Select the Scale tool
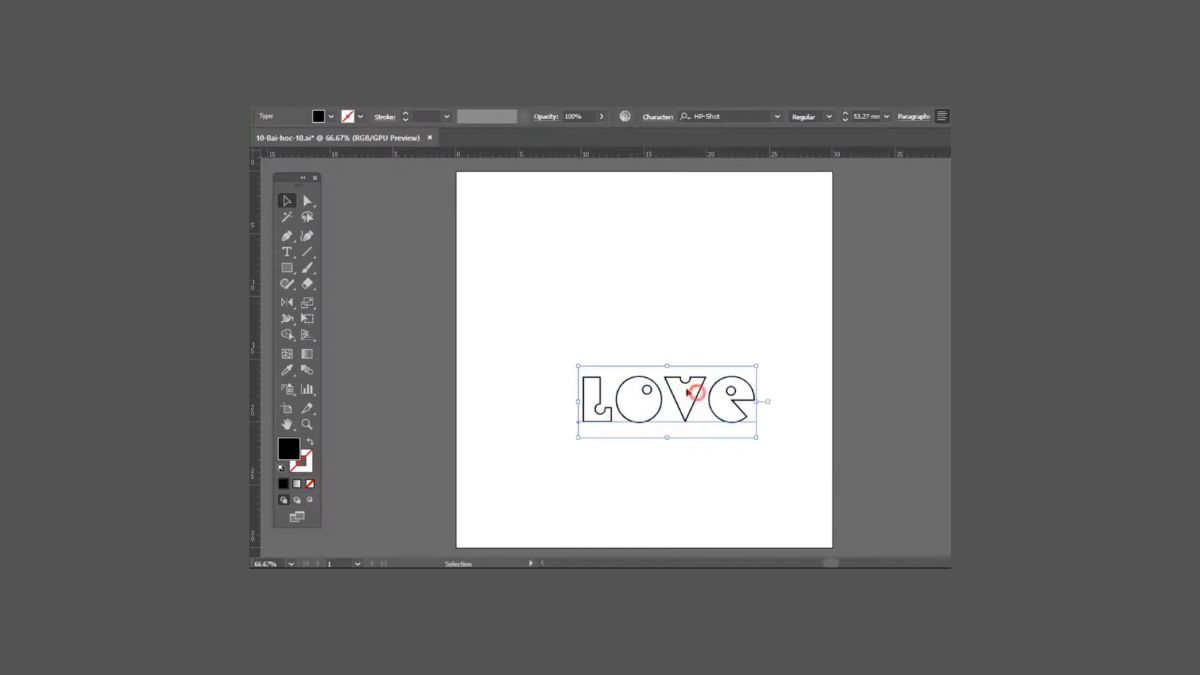The height and width of the screenshot is (675, 1200). 307,303
